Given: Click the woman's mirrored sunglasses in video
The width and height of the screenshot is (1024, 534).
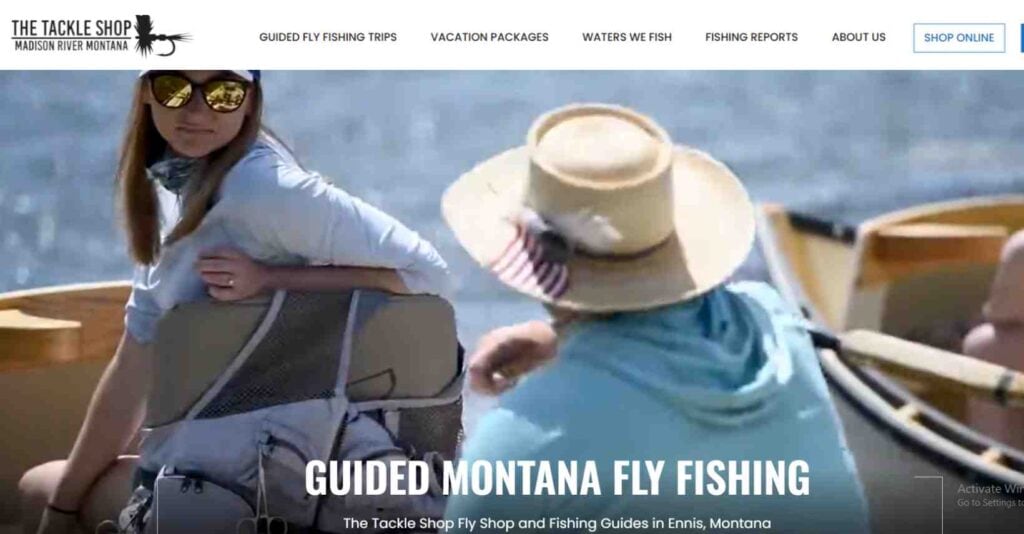Looking at the screenshot, I should coord(200,91).
